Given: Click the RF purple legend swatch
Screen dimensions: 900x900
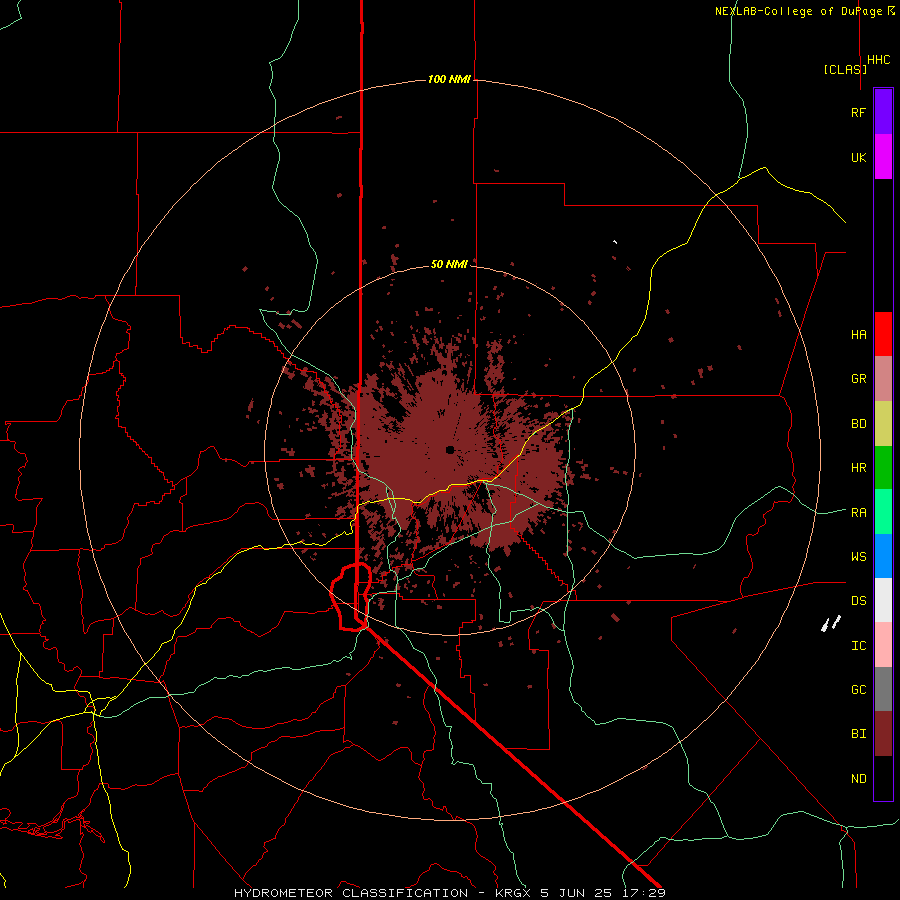Looking at the screenshot, I should [x=883, y=112].
